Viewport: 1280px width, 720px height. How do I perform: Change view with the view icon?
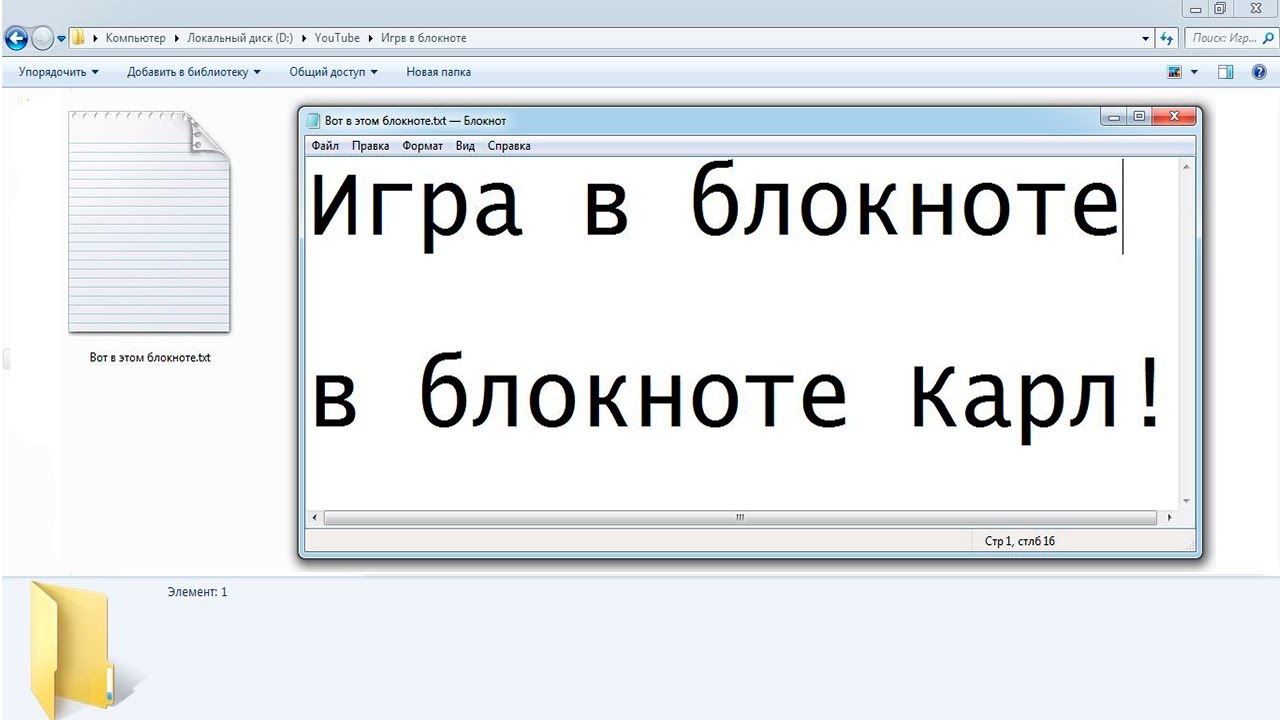coord(1175,72)
